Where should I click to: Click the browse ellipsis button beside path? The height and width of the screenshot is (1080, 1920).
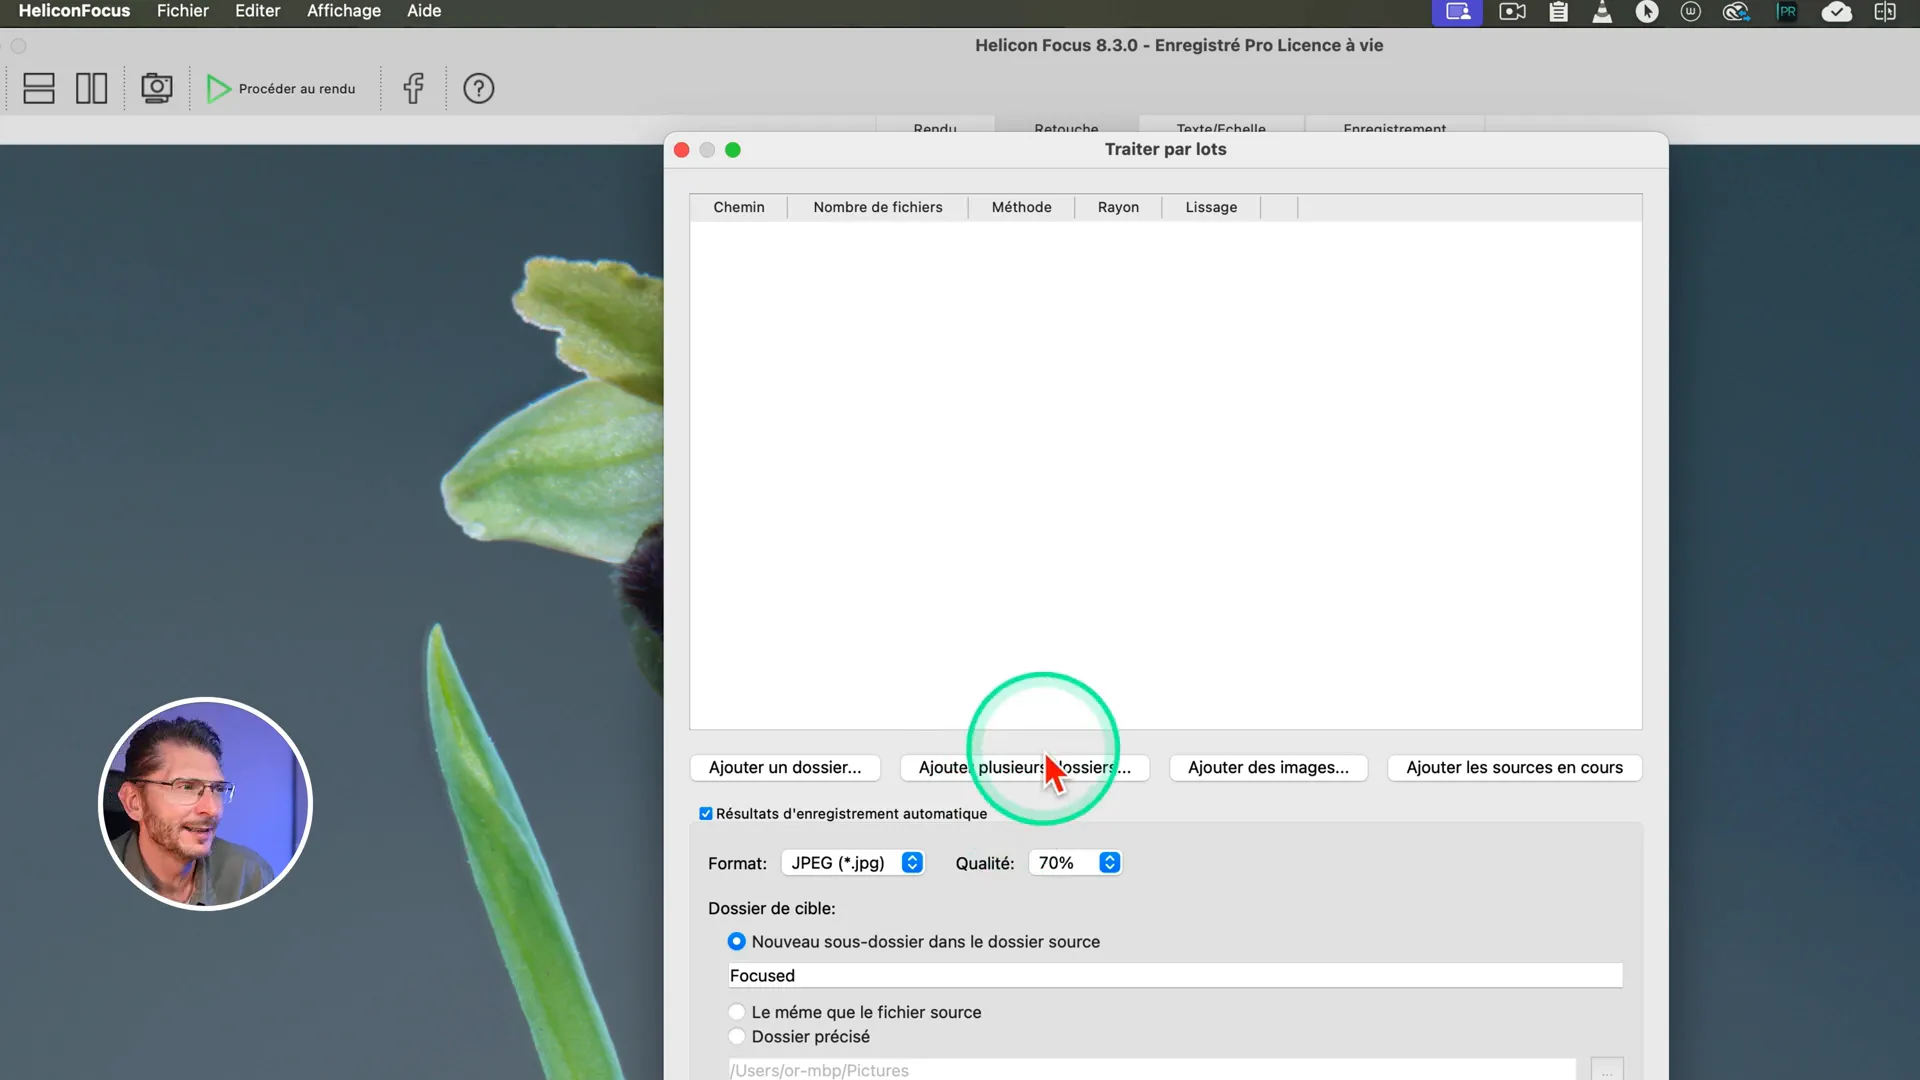[x=1607, y=1070]
